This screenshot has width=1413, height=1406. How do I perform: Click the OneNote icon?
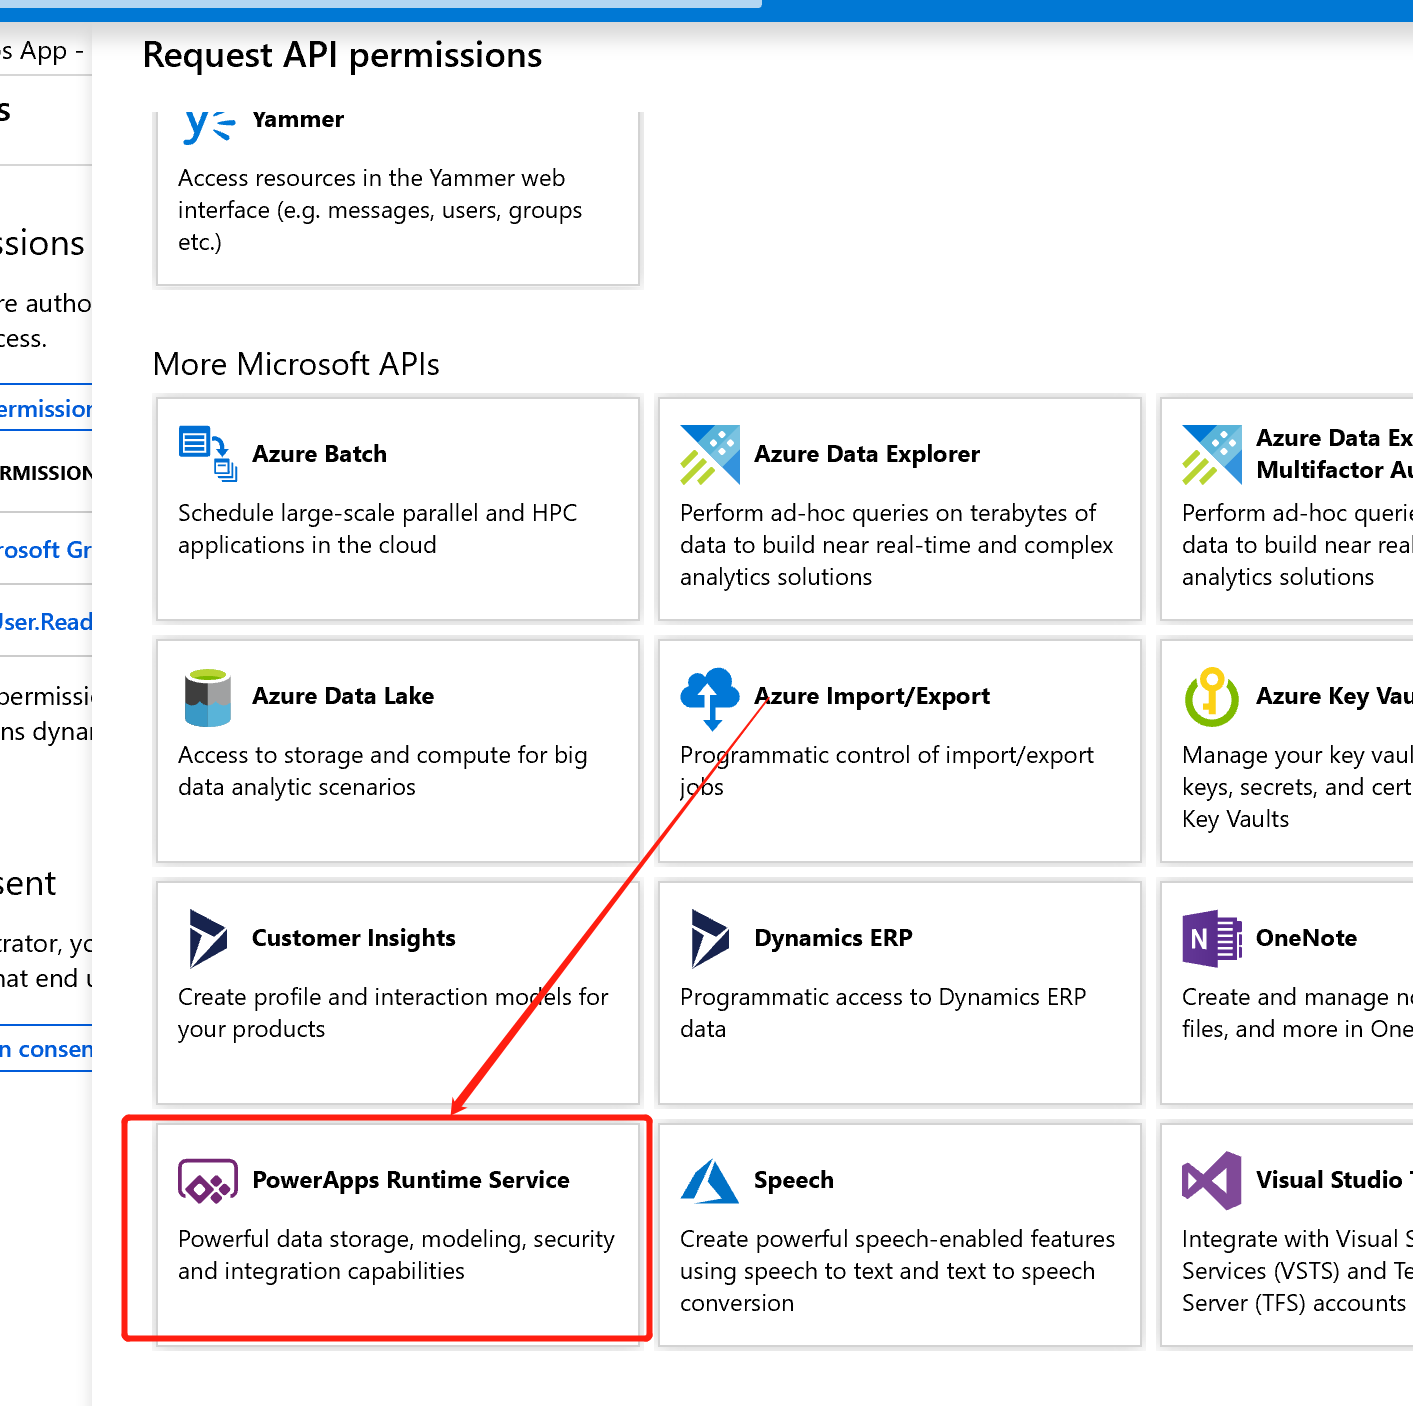[x=1212, y=938]
